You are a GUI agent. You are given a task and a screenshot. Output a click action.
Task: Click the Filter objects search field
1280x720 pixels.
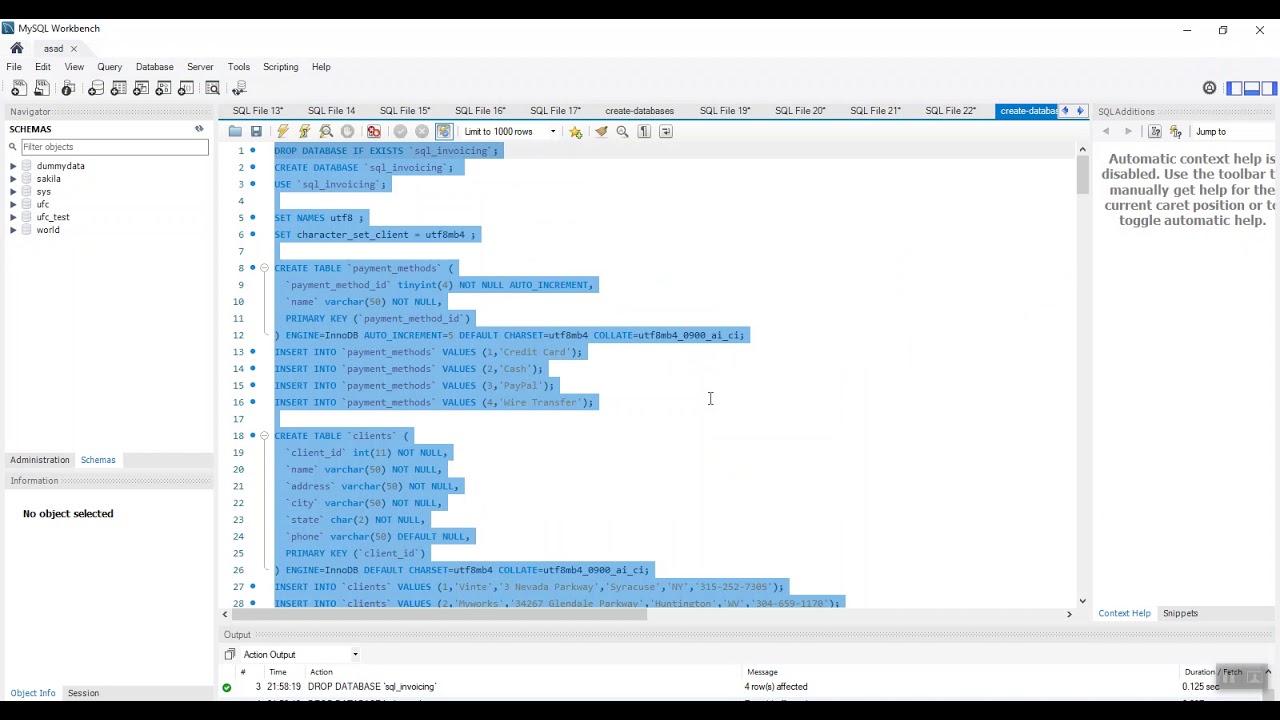pyautogui.click(x=114, y=147)
